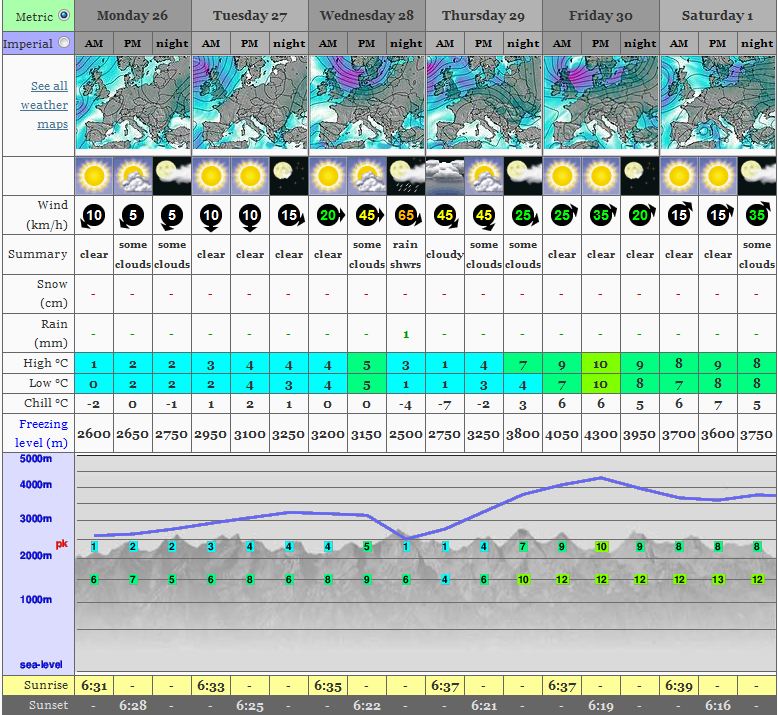The height and width of the screenshot is (715, 778).
Task: Click Wednesday night 65 km/h wind icon
Action: [406, 215]
